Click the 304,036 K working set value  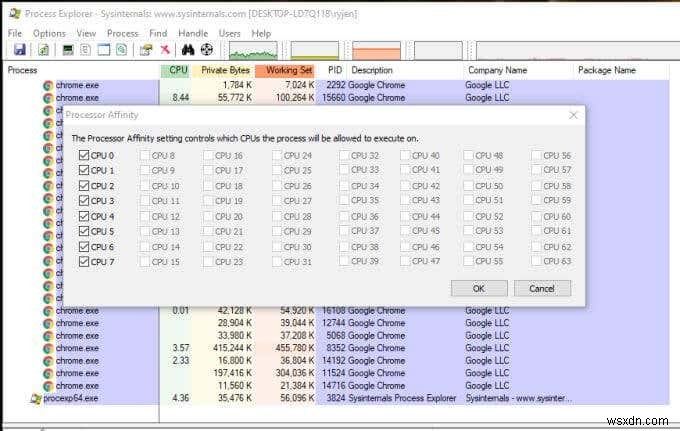tap(295, 373)
